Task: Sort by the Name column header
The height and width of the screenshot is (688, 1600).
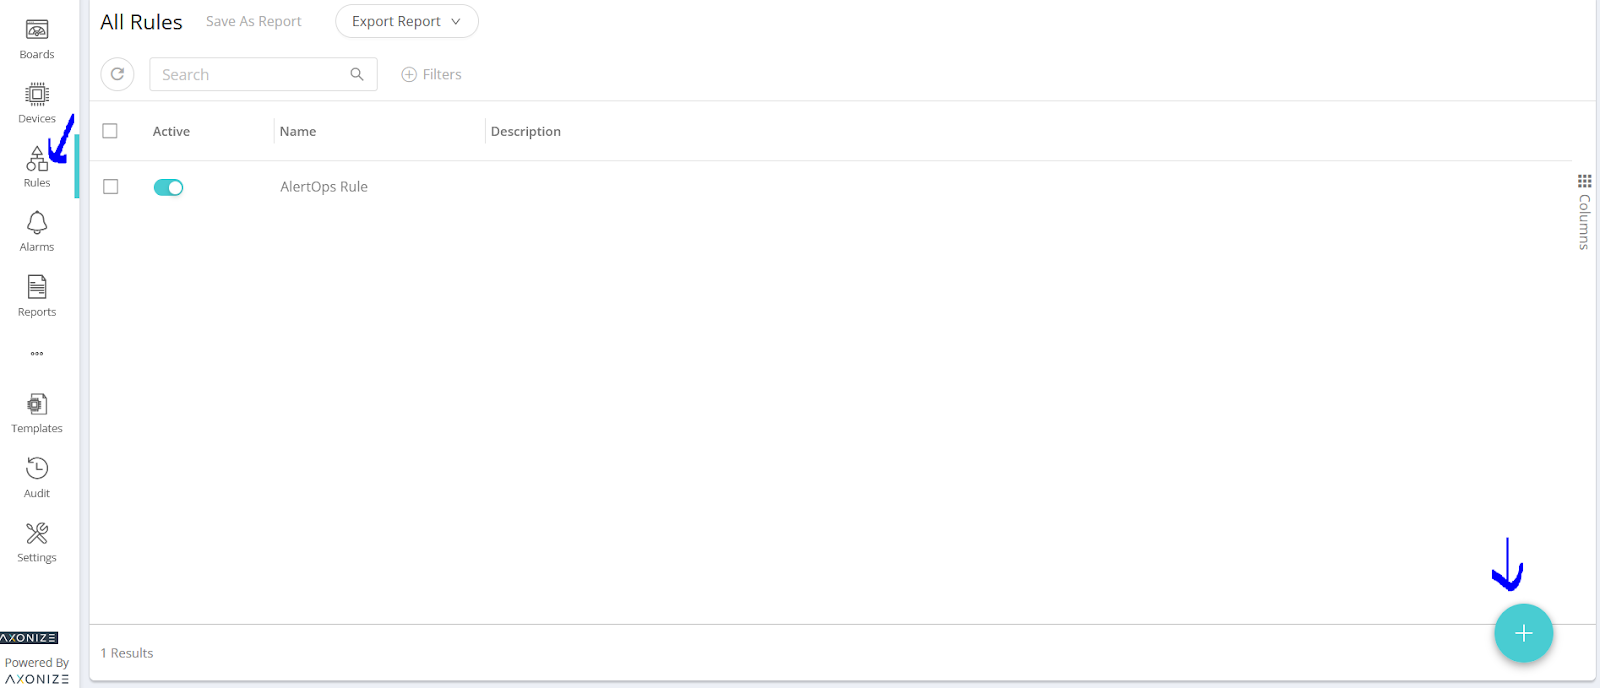Action: (x=298, y=131)
